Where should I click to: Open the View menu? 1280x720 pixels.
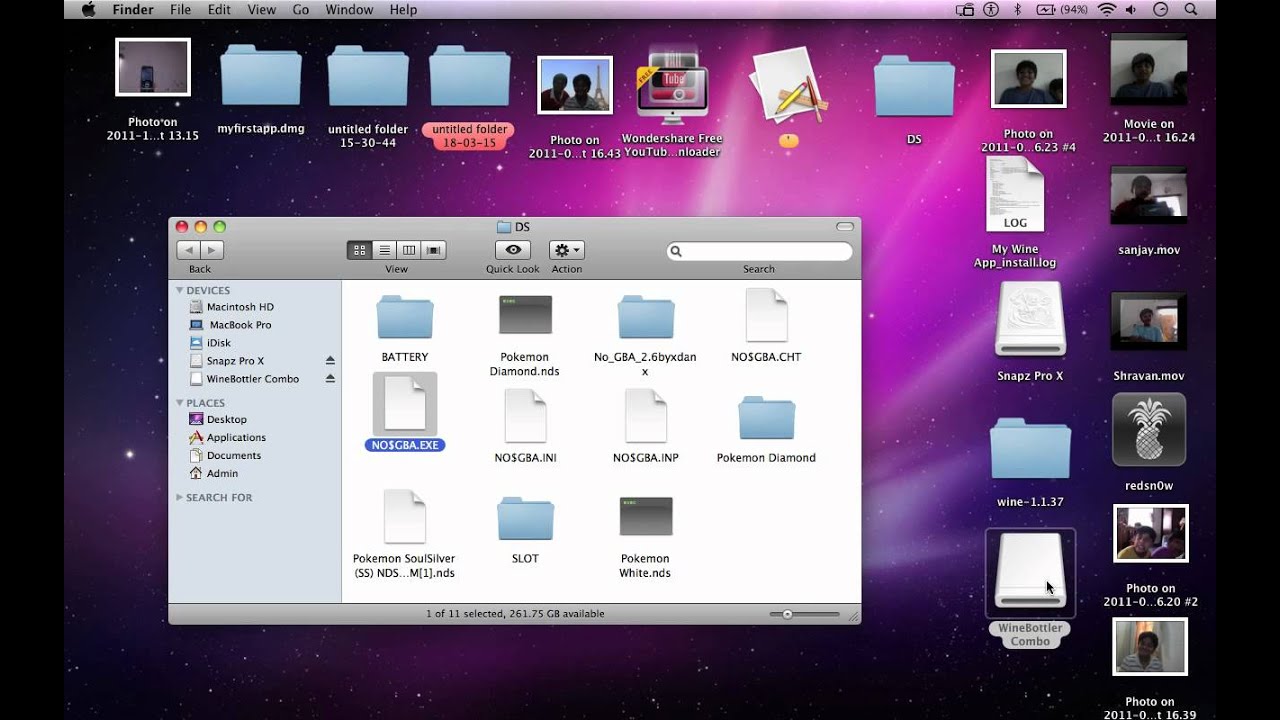[261, 9]
